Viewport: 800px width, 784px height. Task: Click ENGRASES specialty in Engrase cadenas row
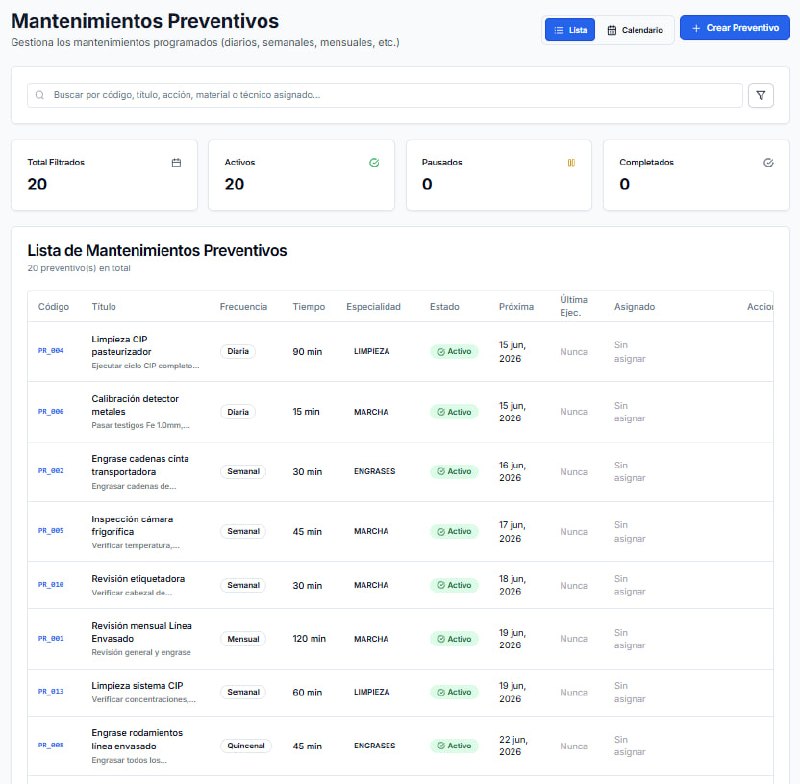pyautogui.click(x=374, y=471)
